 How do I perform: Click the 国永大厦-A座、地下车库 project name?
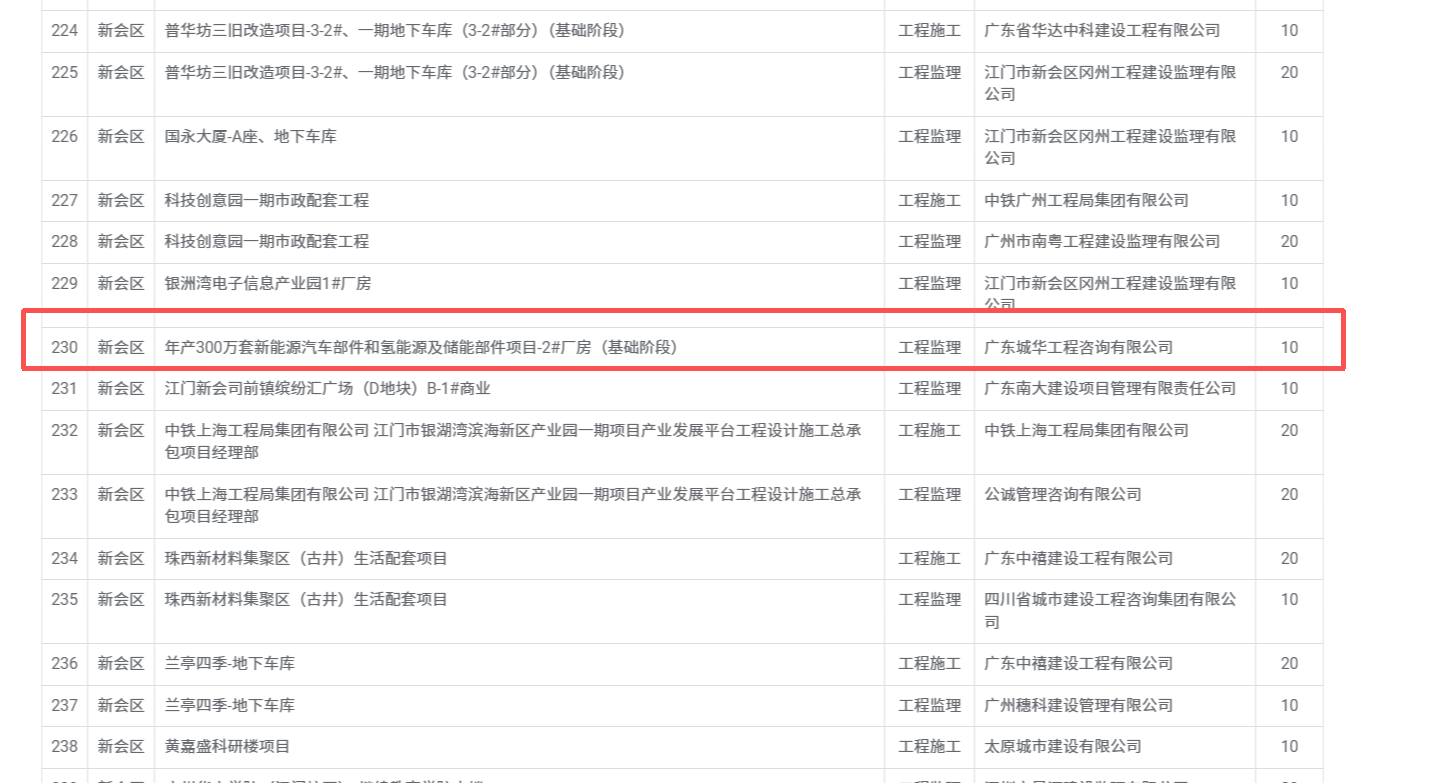click(250, 136)
